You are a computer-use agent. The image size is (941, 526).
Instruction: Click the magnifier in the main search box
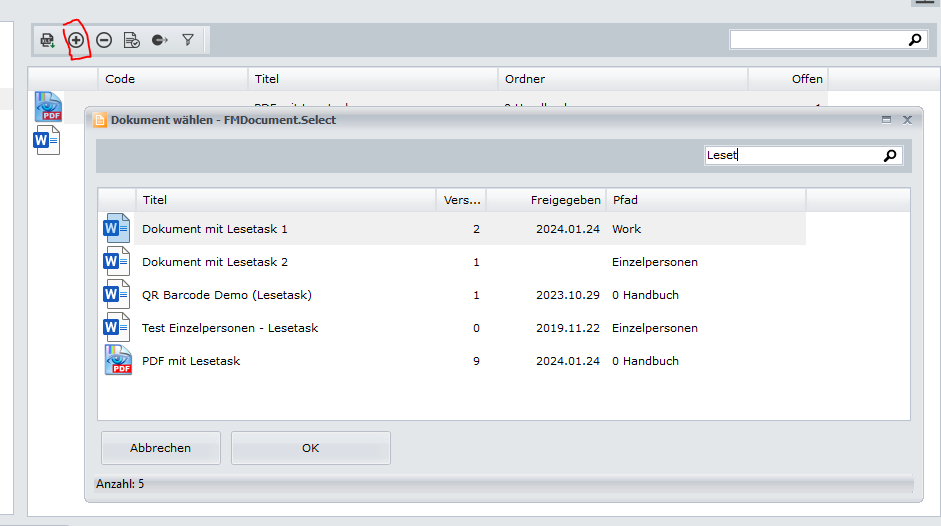(915, 40)
